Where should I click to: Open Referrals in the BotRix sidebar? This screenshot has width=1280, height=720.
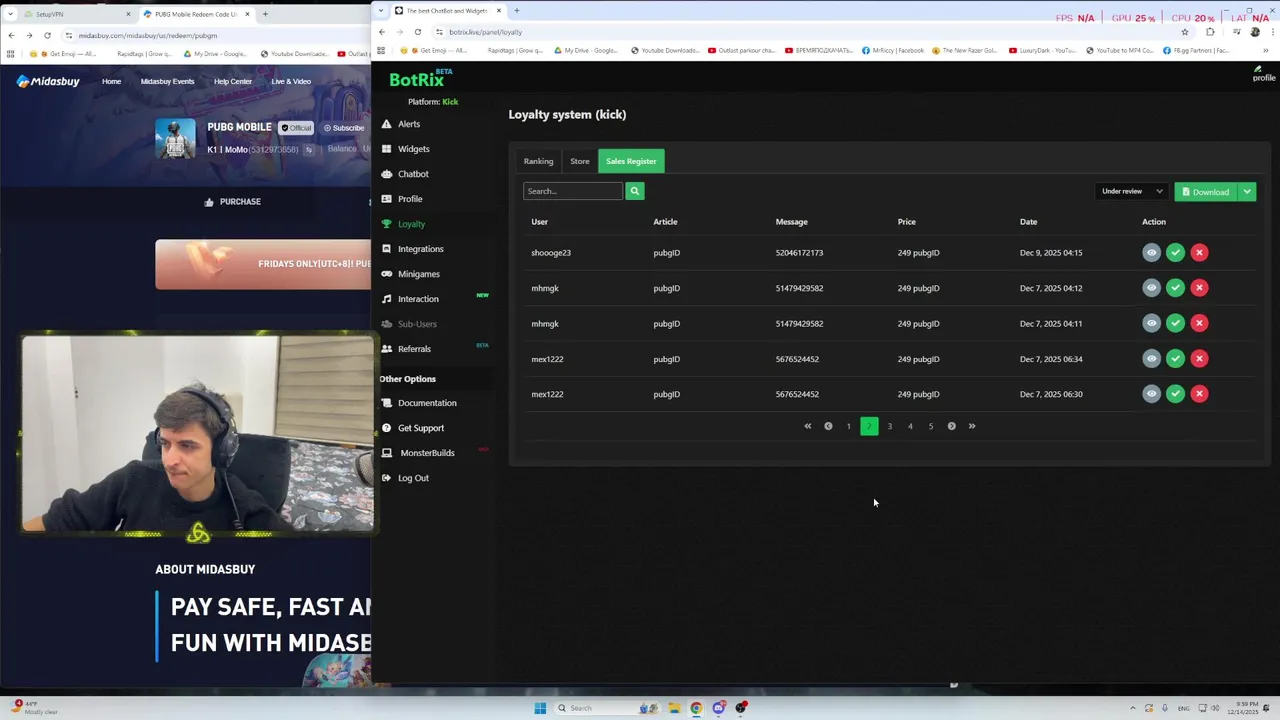pos(414,349)
